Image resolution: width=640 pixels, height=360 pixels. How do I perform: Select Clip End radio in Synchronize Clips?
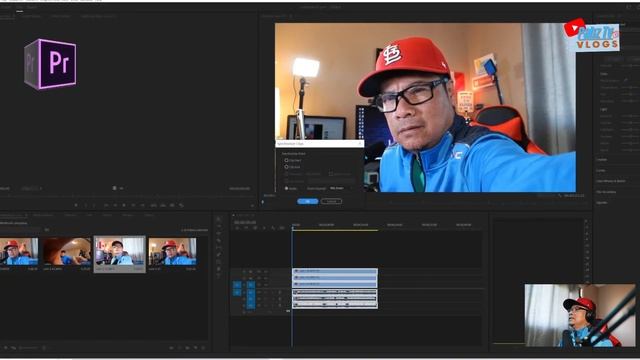pos(286,167)
